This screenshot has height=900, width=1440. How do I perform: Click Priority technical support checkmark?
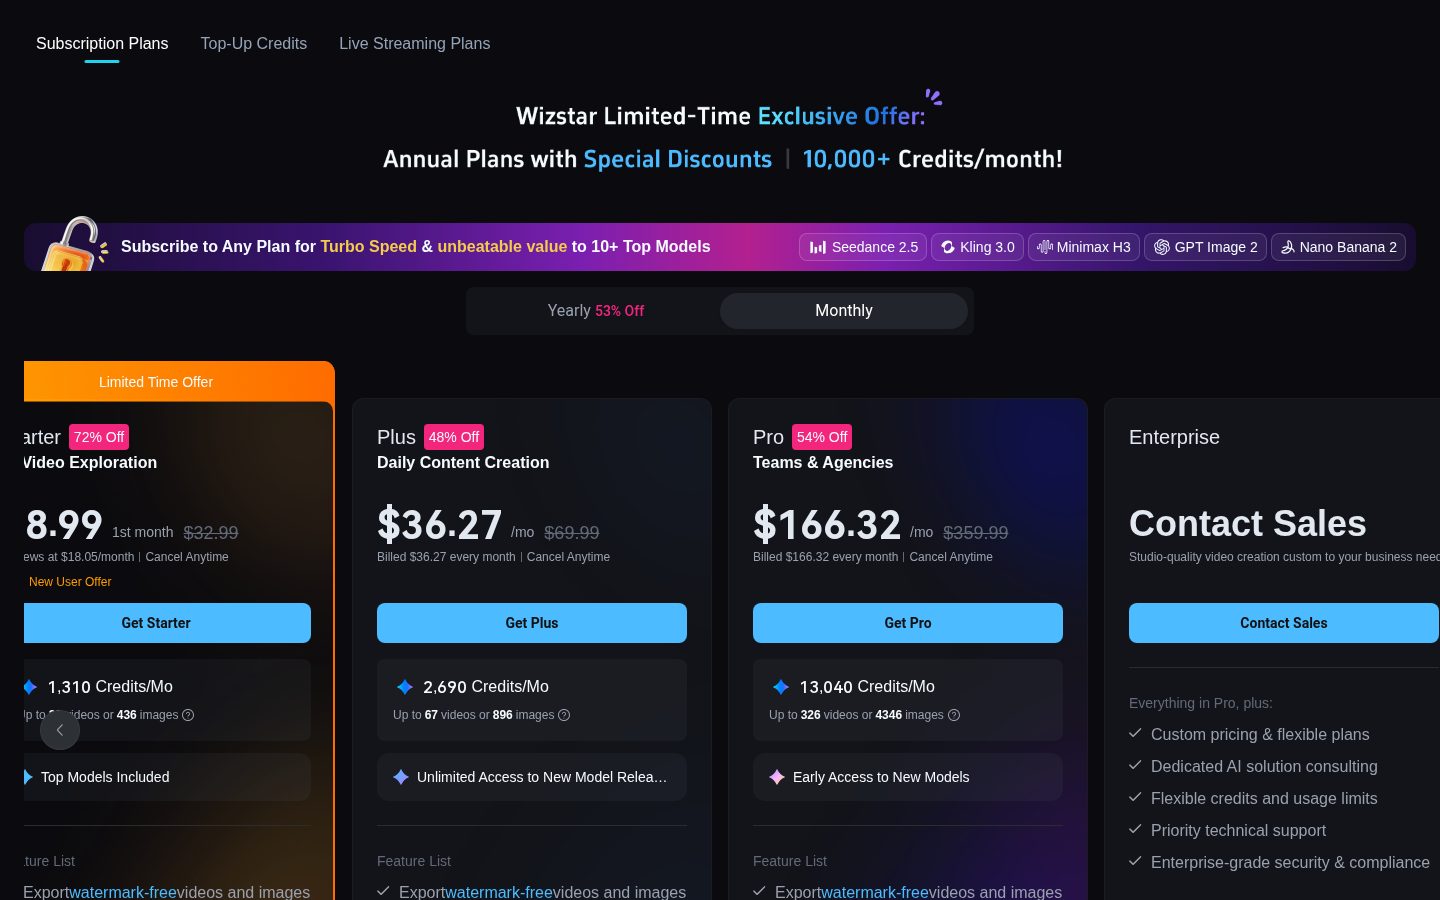pos(1135,829)
